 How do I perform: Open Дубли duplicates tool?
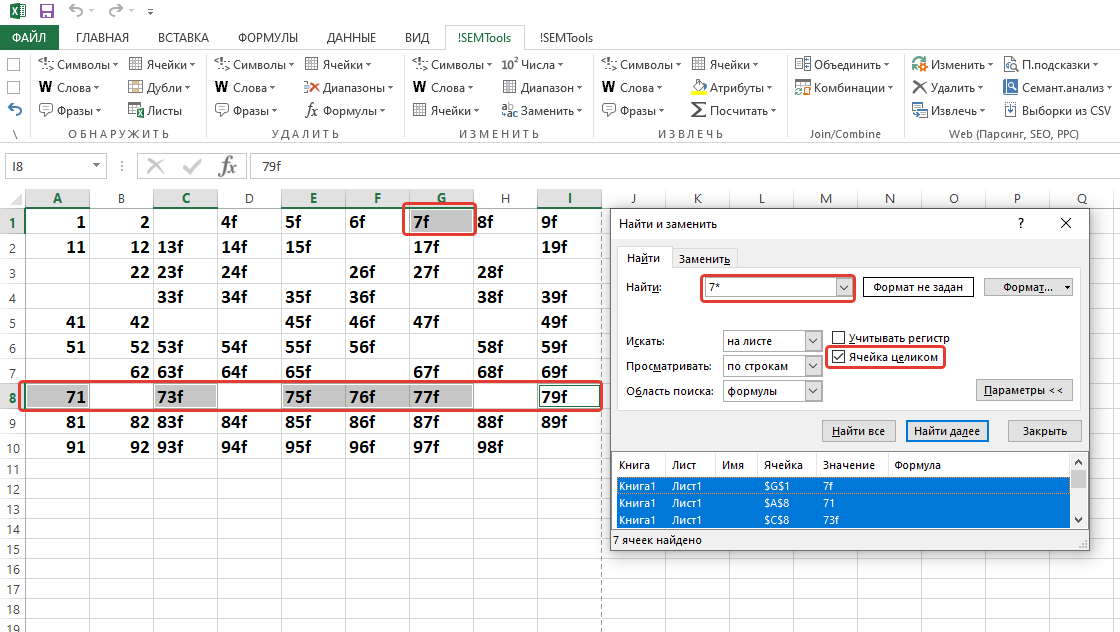pyautogui.click(x=159, y=87)
